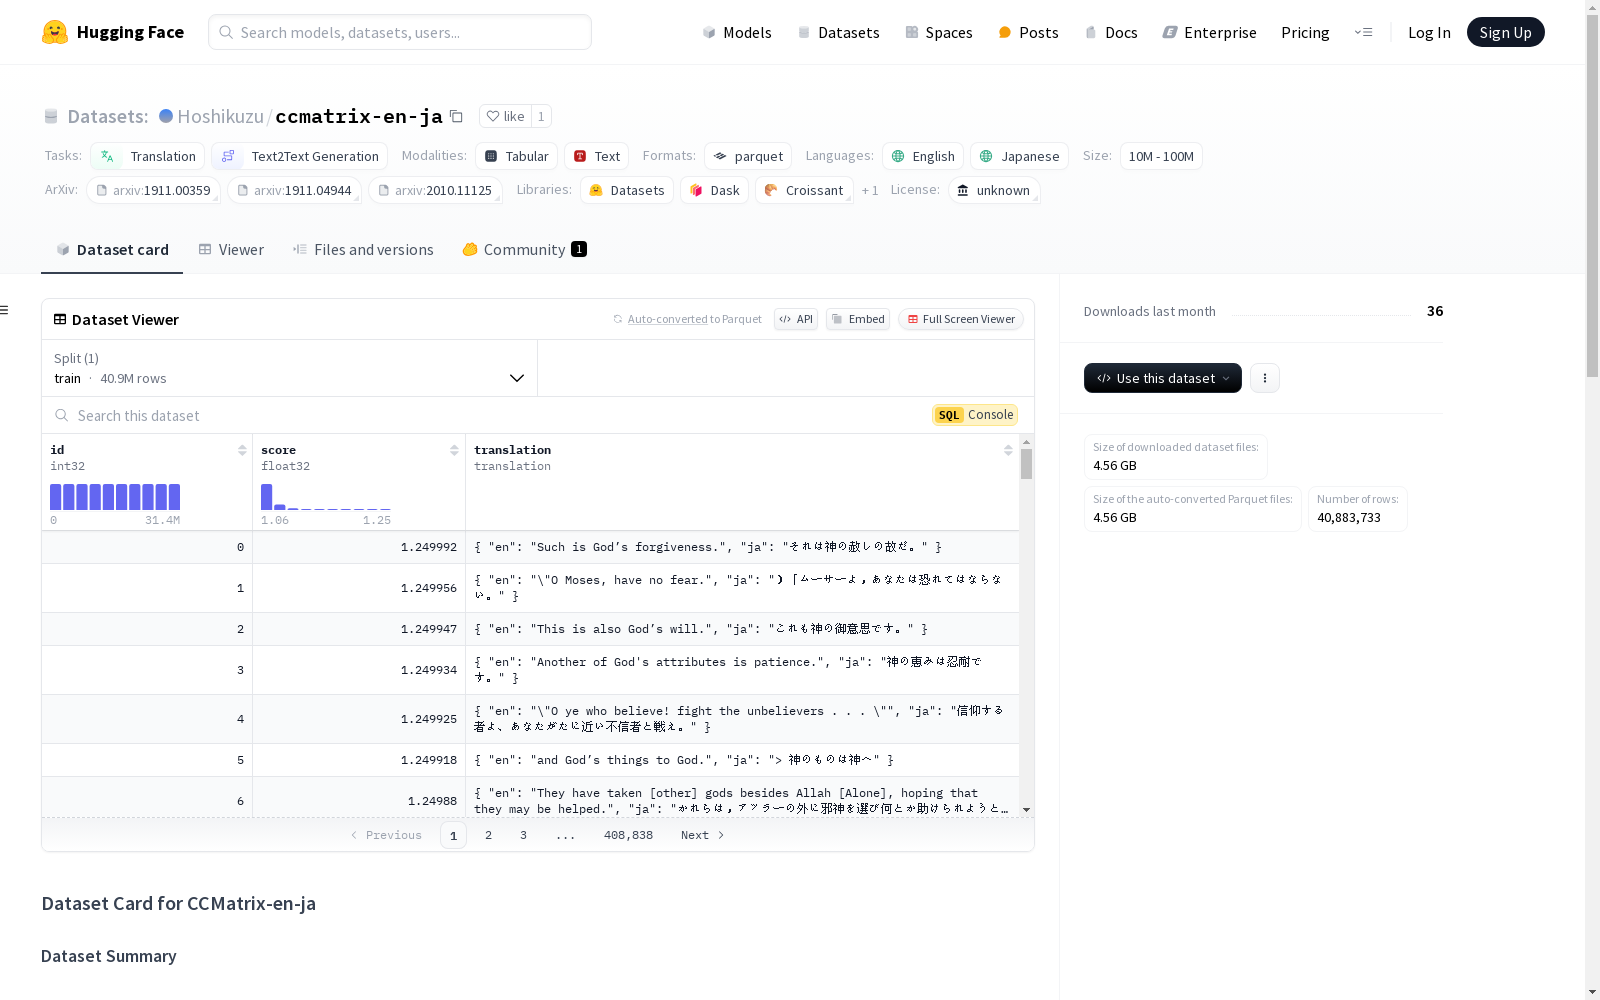
Task: Open Spaces in top navigation
Action: pos(938,32)
